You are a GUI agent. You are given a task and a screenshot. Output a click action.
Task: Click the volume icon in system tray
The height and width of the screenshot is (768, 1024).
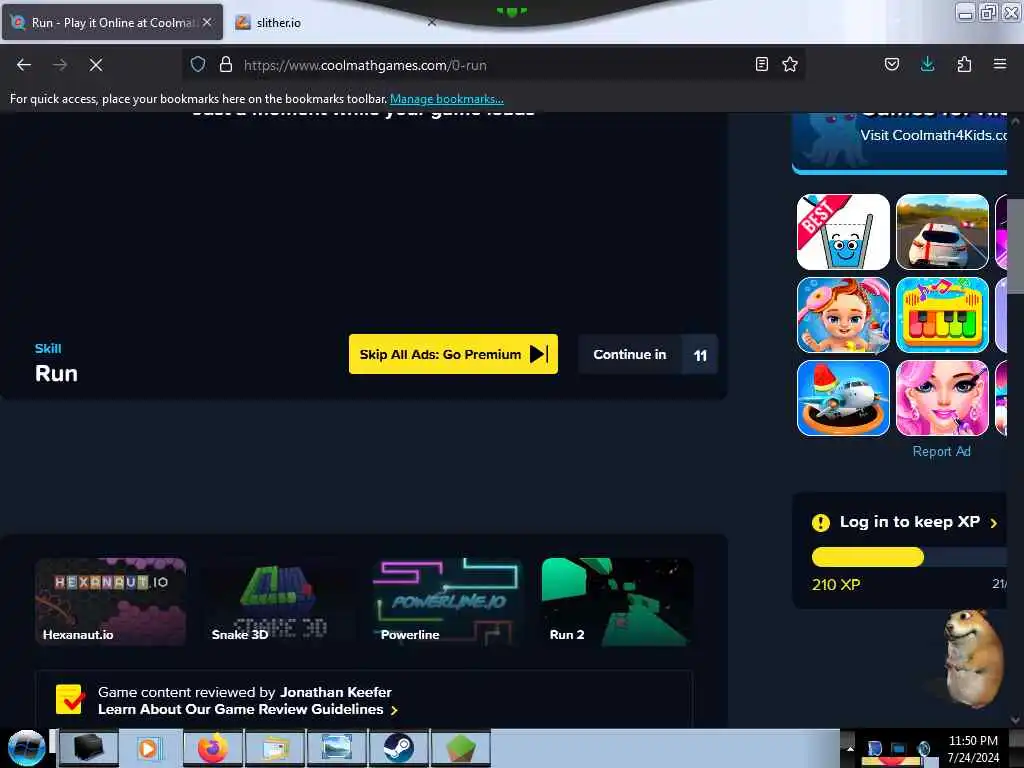pos(924,748)
